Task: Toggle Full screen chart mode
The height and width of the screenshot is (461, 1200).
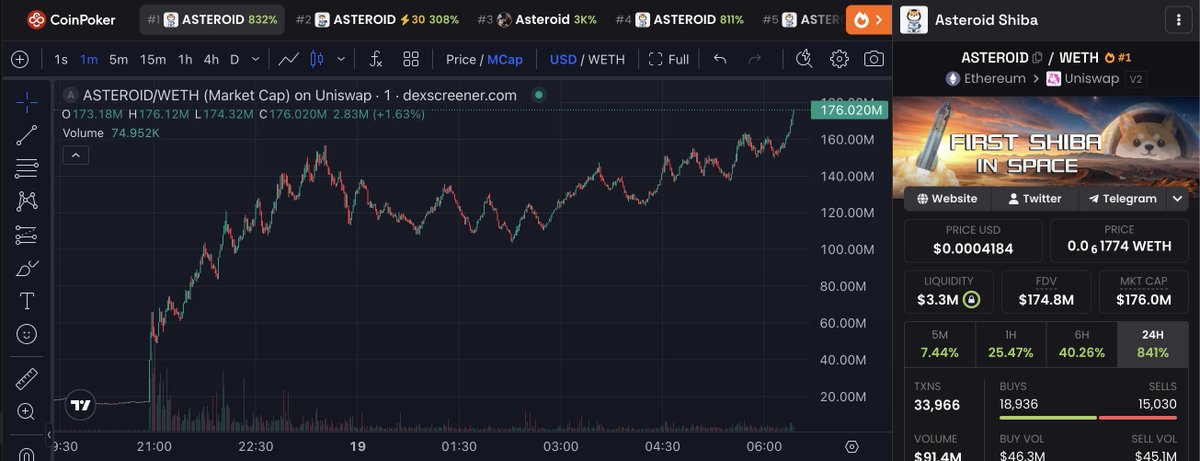Action: (x=669, y=59)
